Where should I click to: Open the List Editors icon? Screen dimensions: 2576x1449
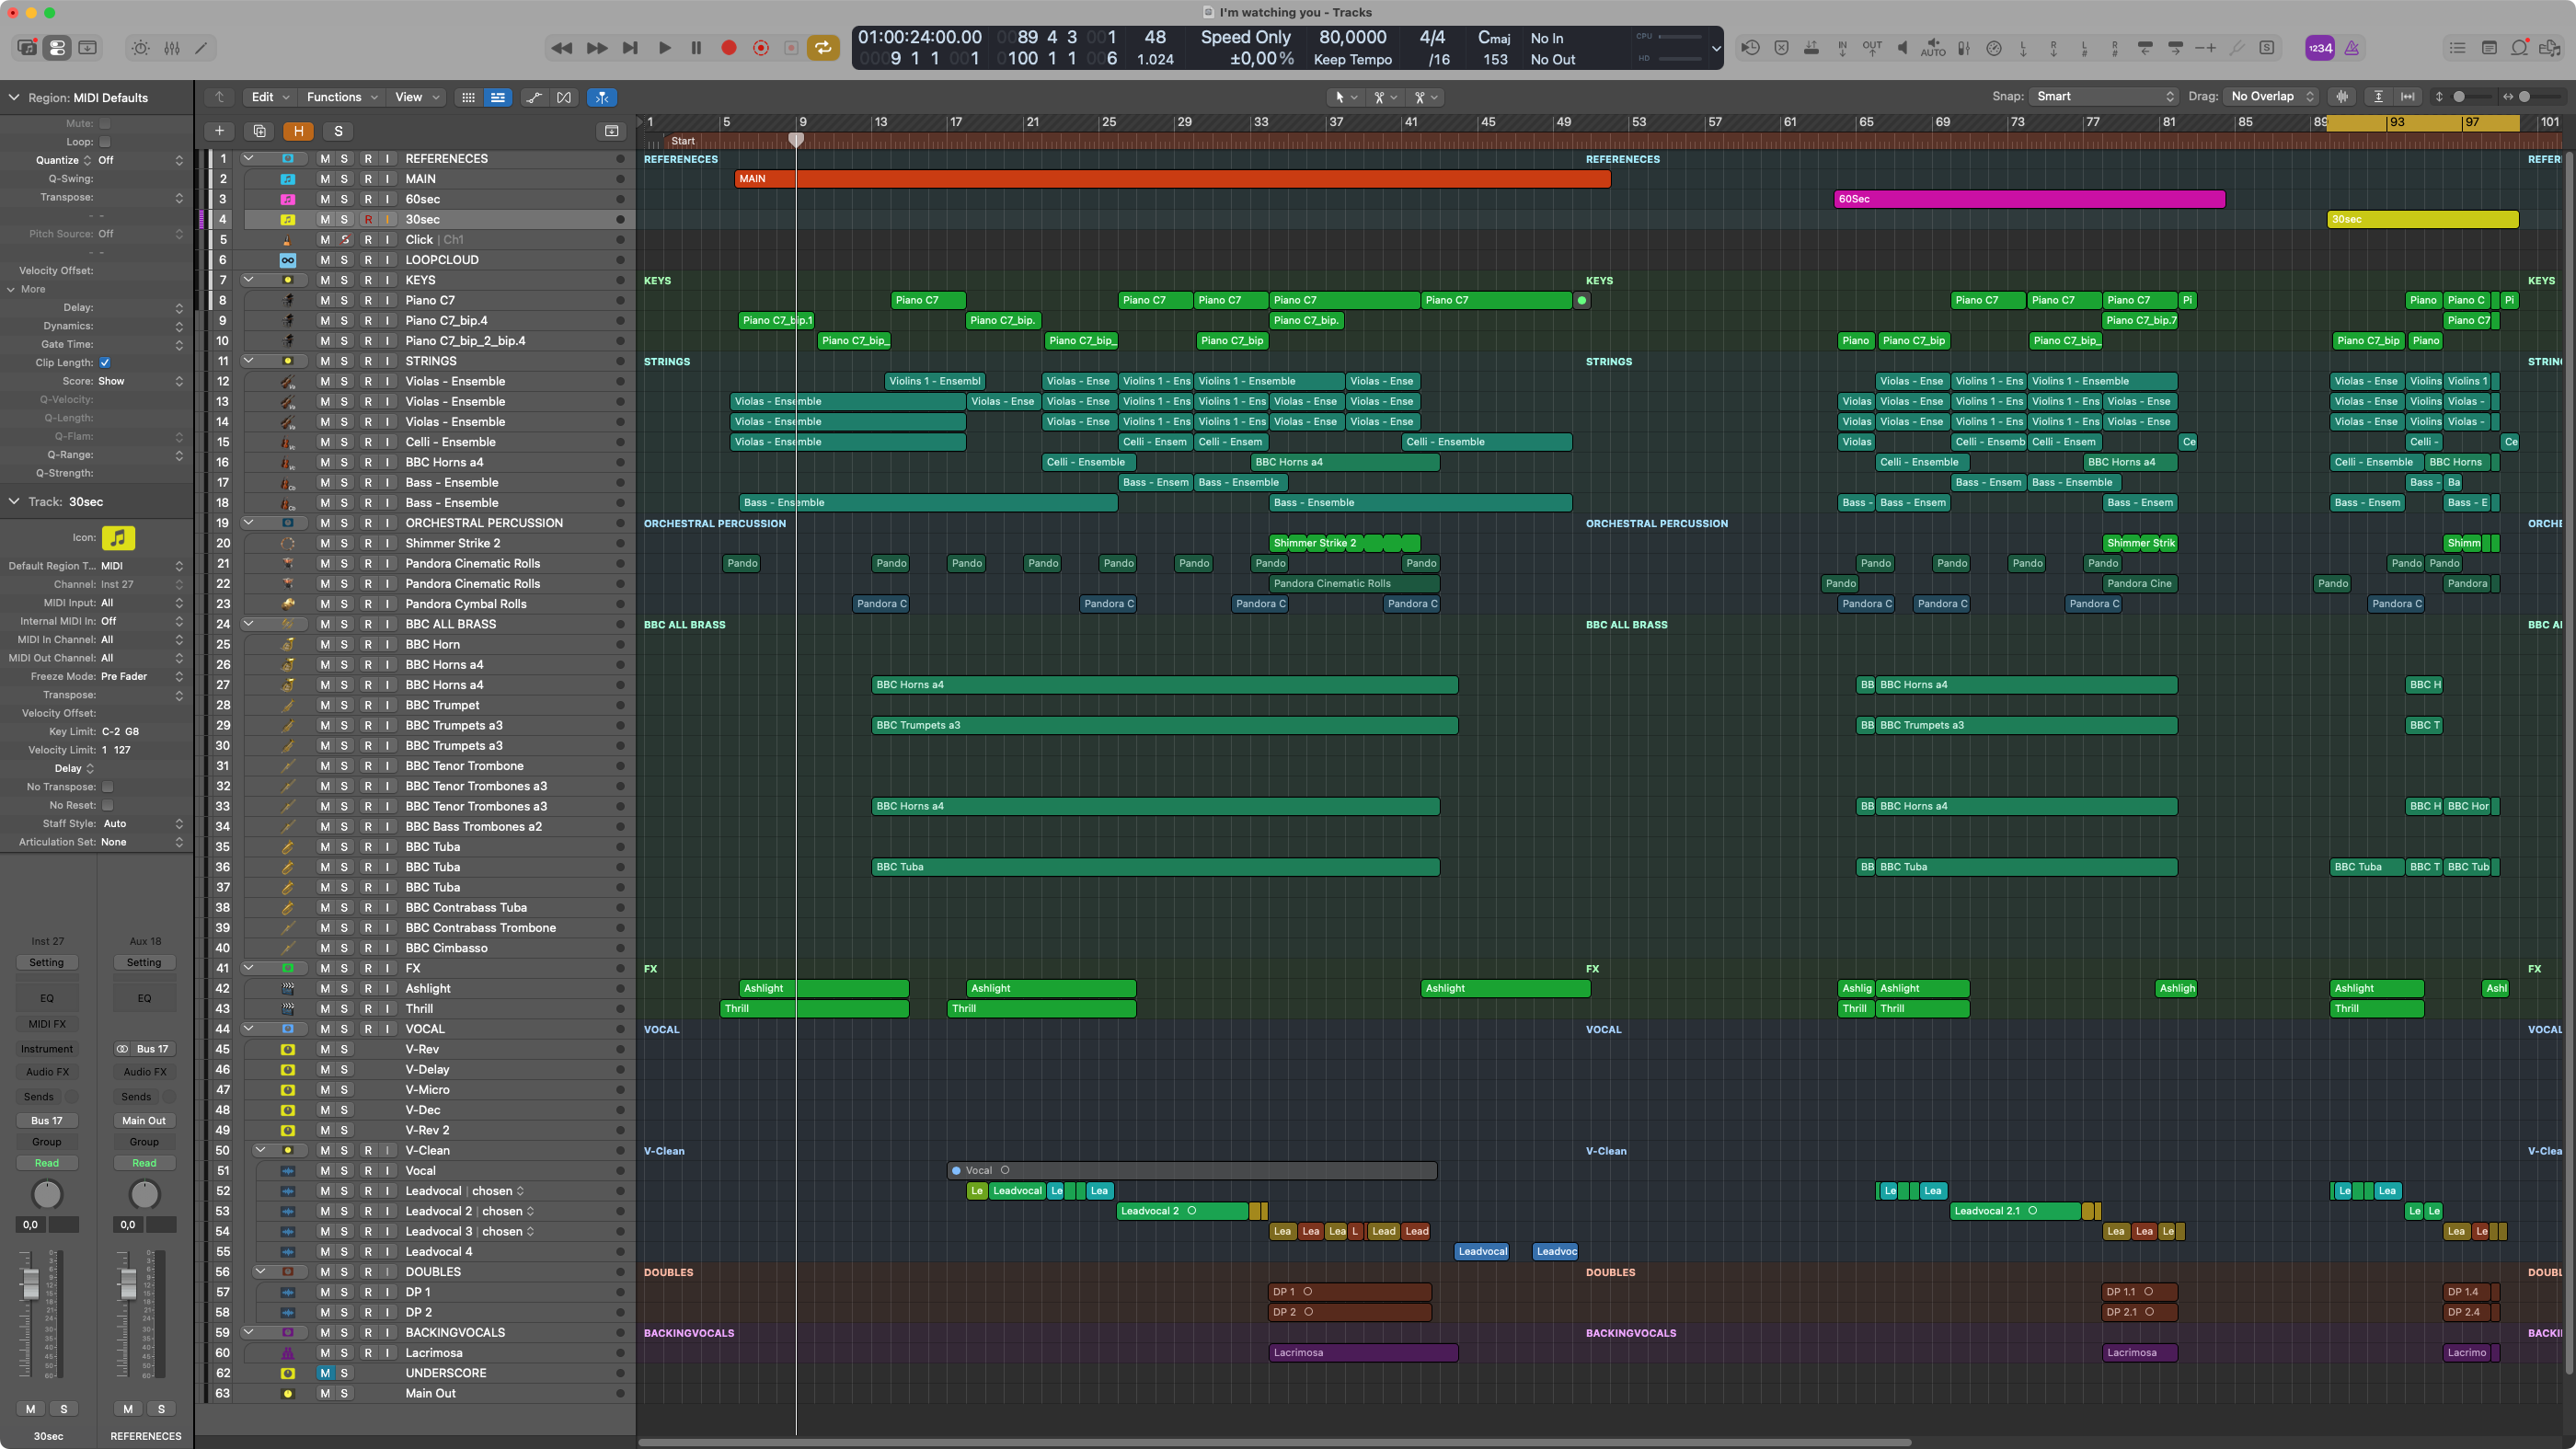coord(2457,47)
